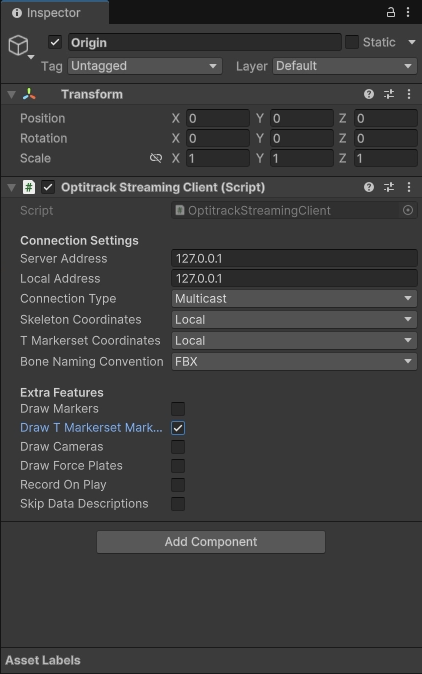Enable the Static checkbox

[352, 42]
